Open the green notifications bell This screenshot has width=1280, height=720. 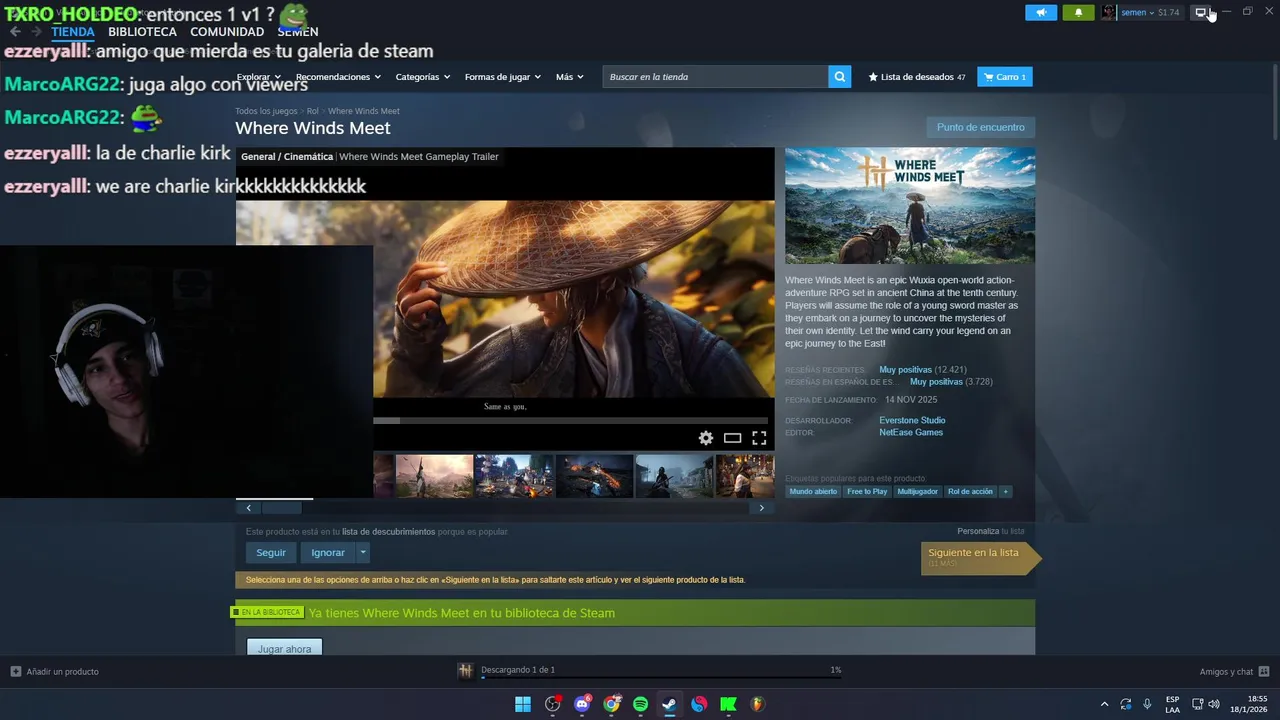coord(1078,13)
